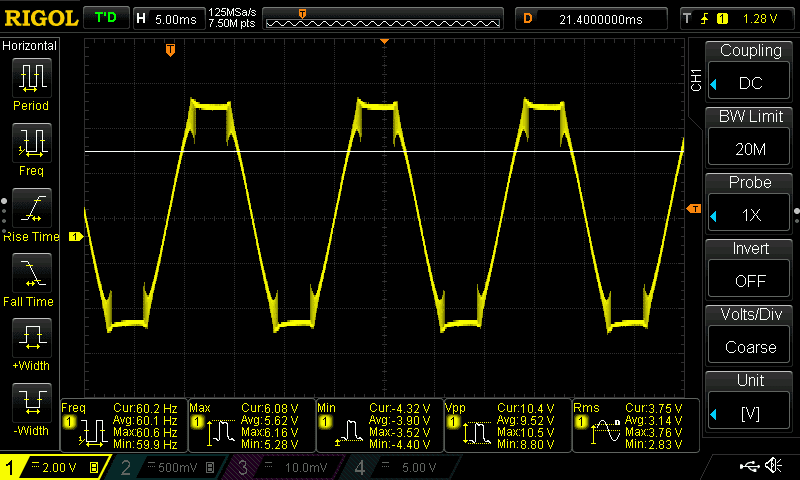The width and height of the screenshot is (800, 480).
Task: Select the channel 3 tab at 10.0mV
Action: click(282, 467)
